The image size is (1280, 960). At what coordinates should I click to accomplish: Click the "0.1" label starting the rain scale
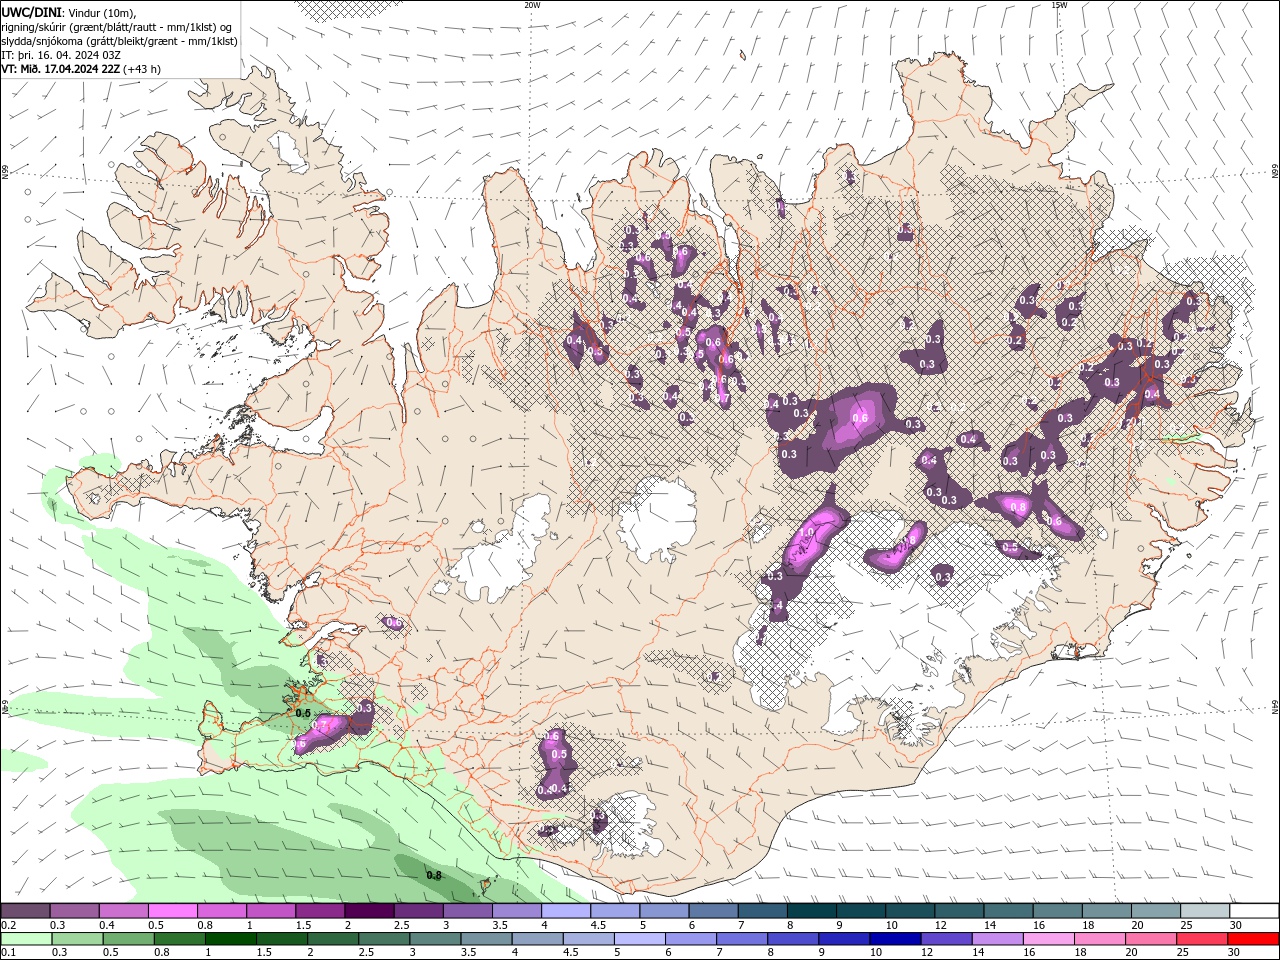[8, 953]
